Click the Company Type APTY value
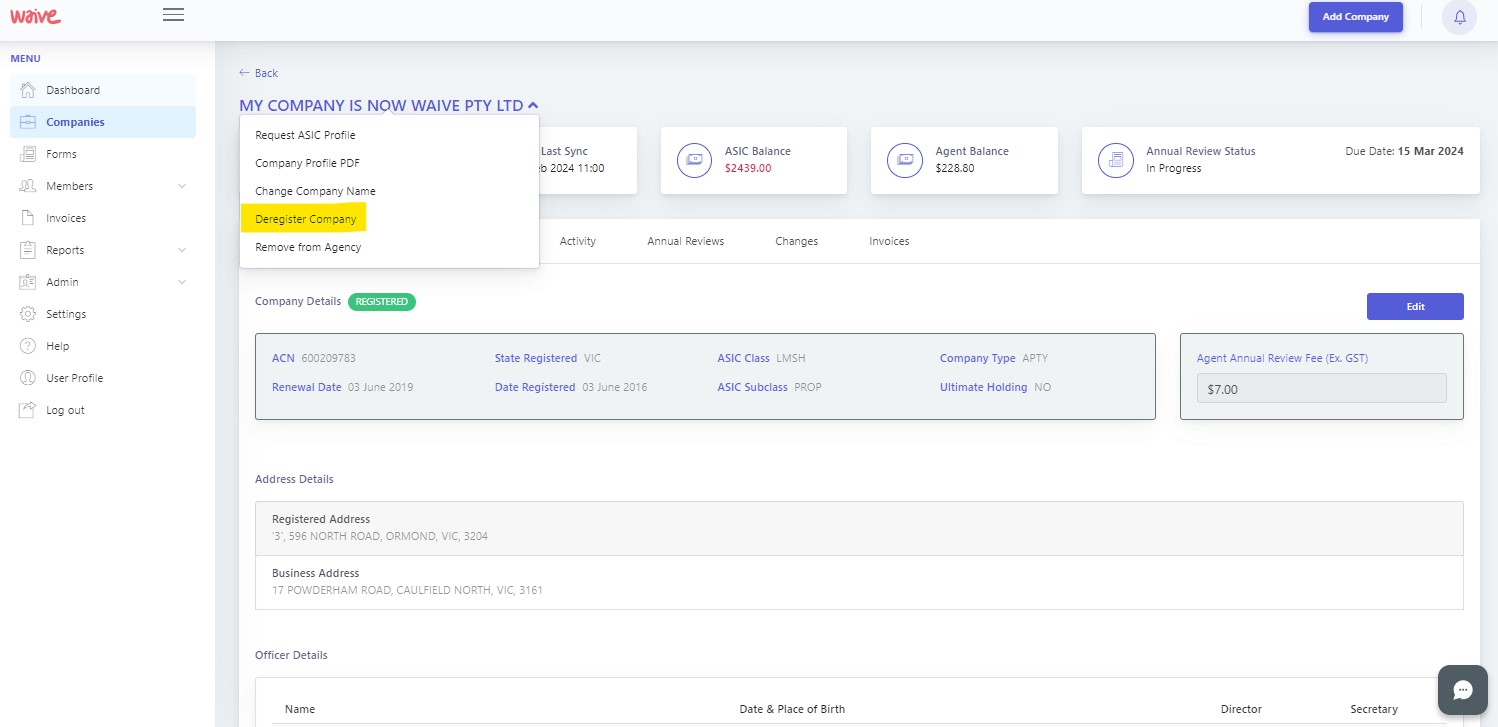 coord(1035,358)
